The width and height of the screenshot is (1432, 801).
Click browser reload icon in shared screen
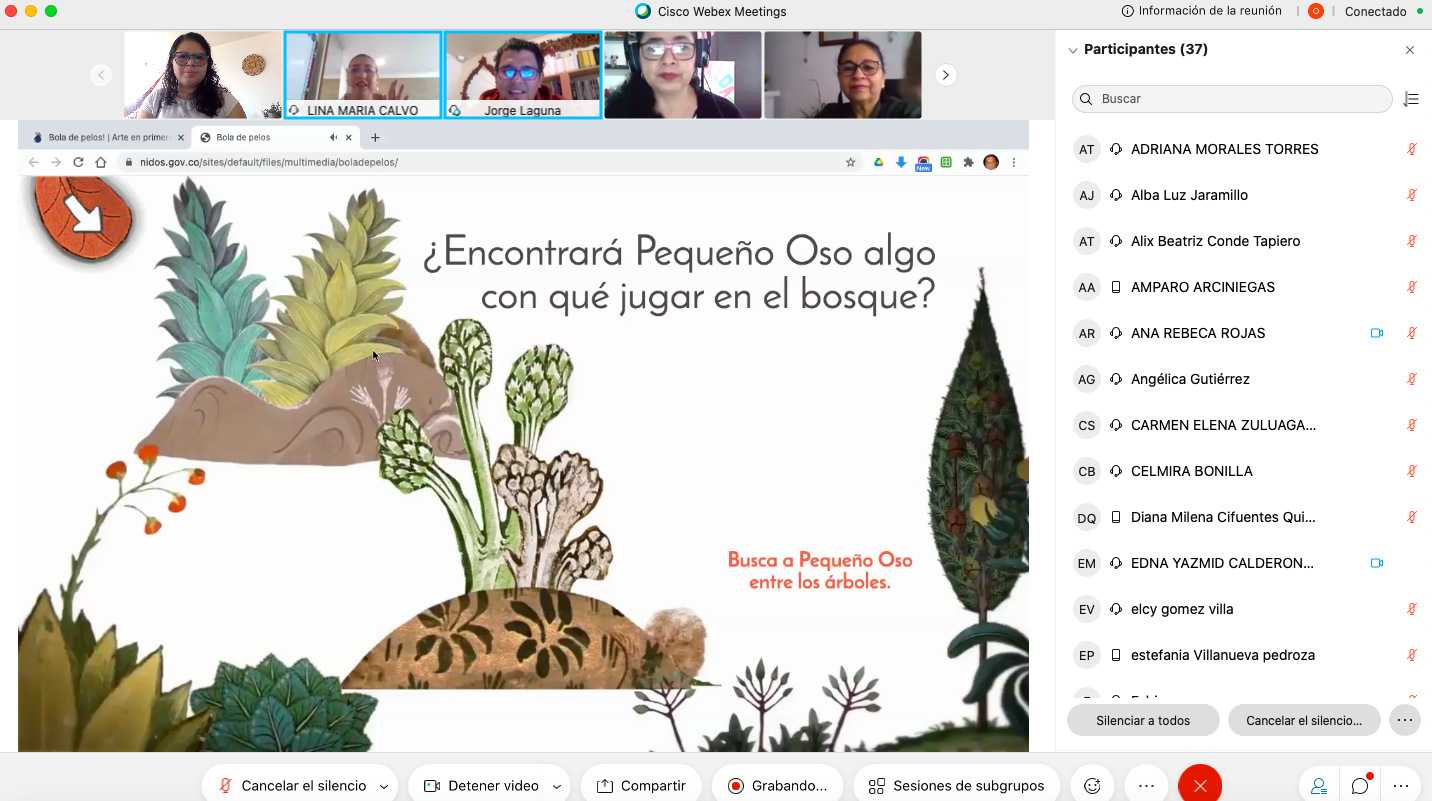pos(78,162)
